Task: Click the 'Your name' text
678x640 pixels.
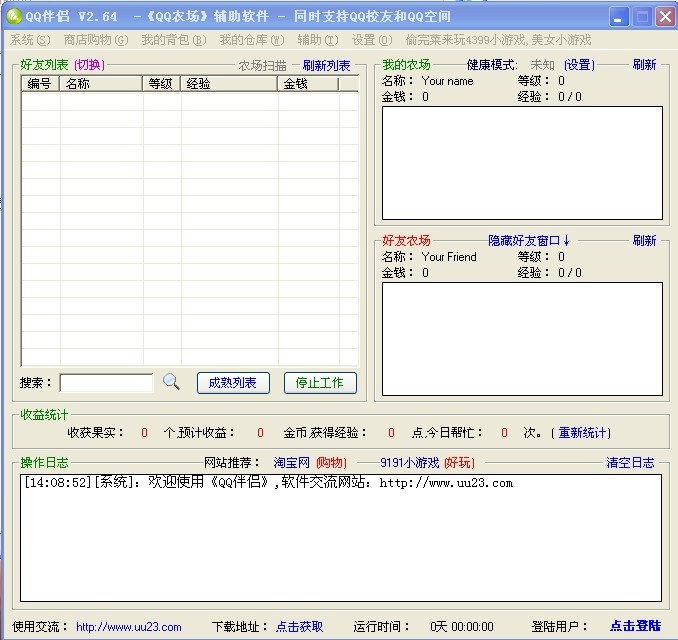Action: (x=448, y=81)
